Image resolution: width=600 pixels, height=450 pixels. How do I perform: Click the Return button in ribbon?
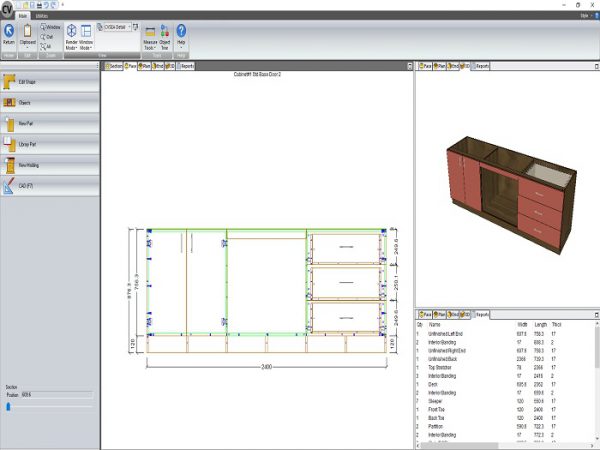tap(9, 35)
